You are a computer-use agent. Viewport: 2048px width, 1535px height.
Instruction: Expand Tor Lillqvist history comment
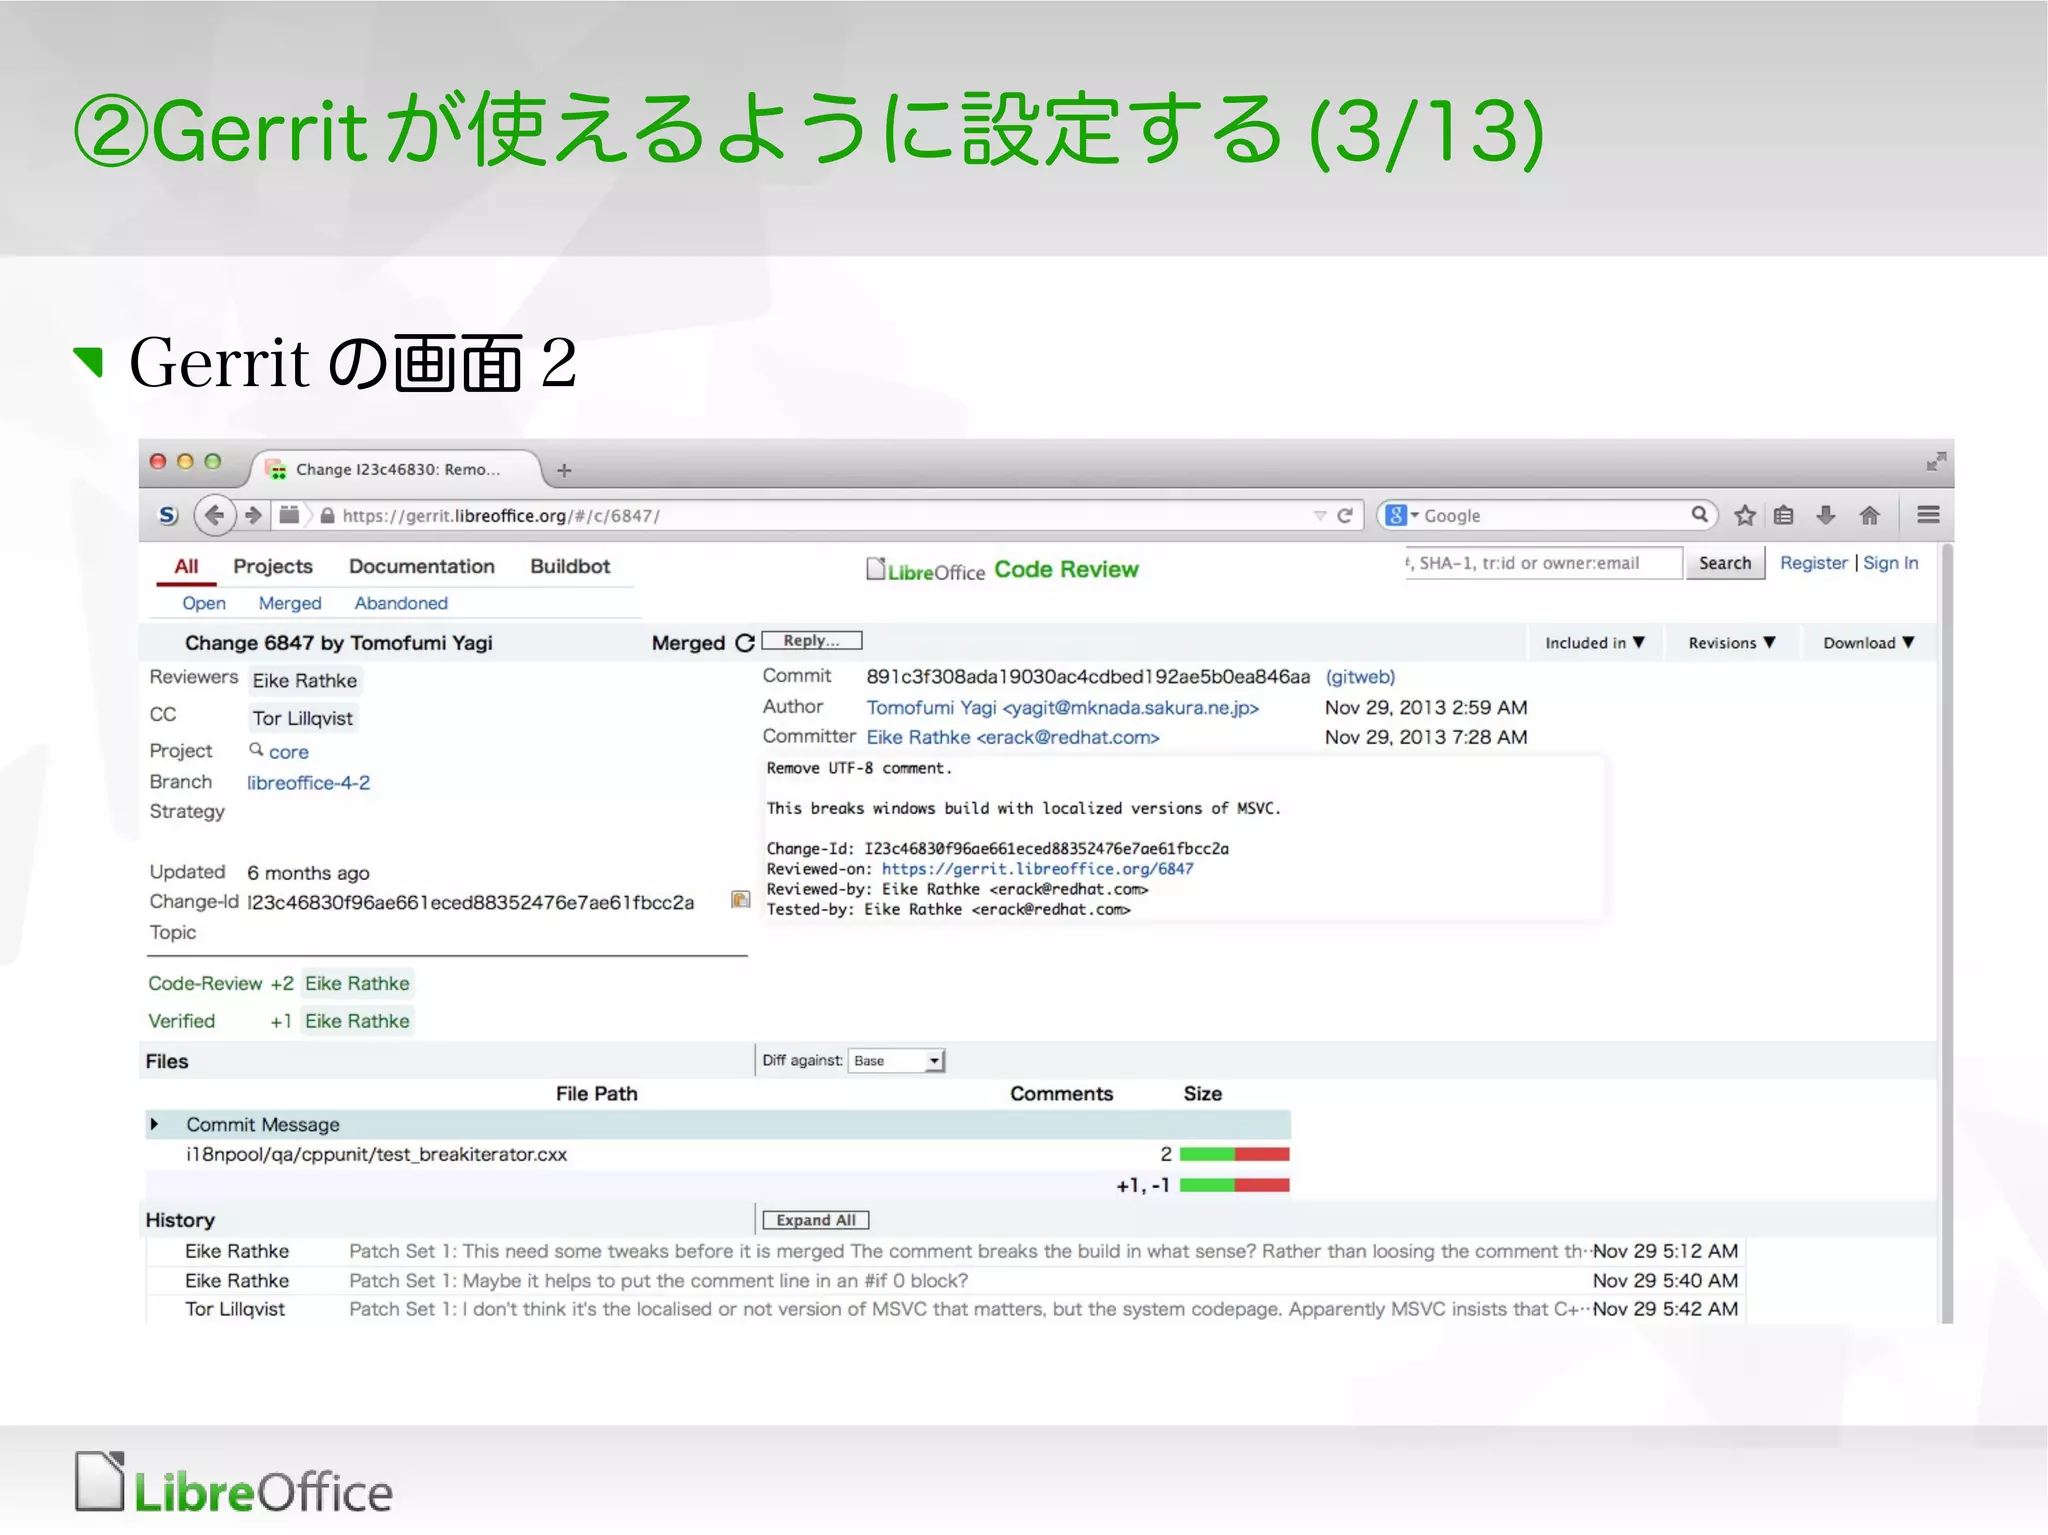(x=945, y=1309)
